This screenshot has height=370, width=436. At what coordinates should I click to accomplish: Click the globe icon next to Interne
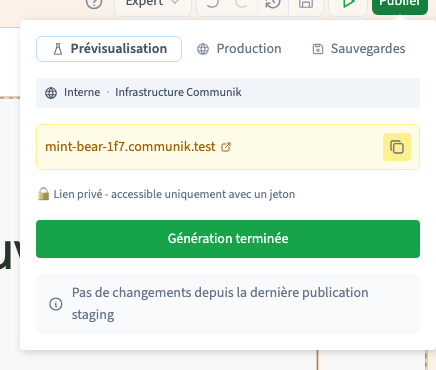[x=51, y=93]
